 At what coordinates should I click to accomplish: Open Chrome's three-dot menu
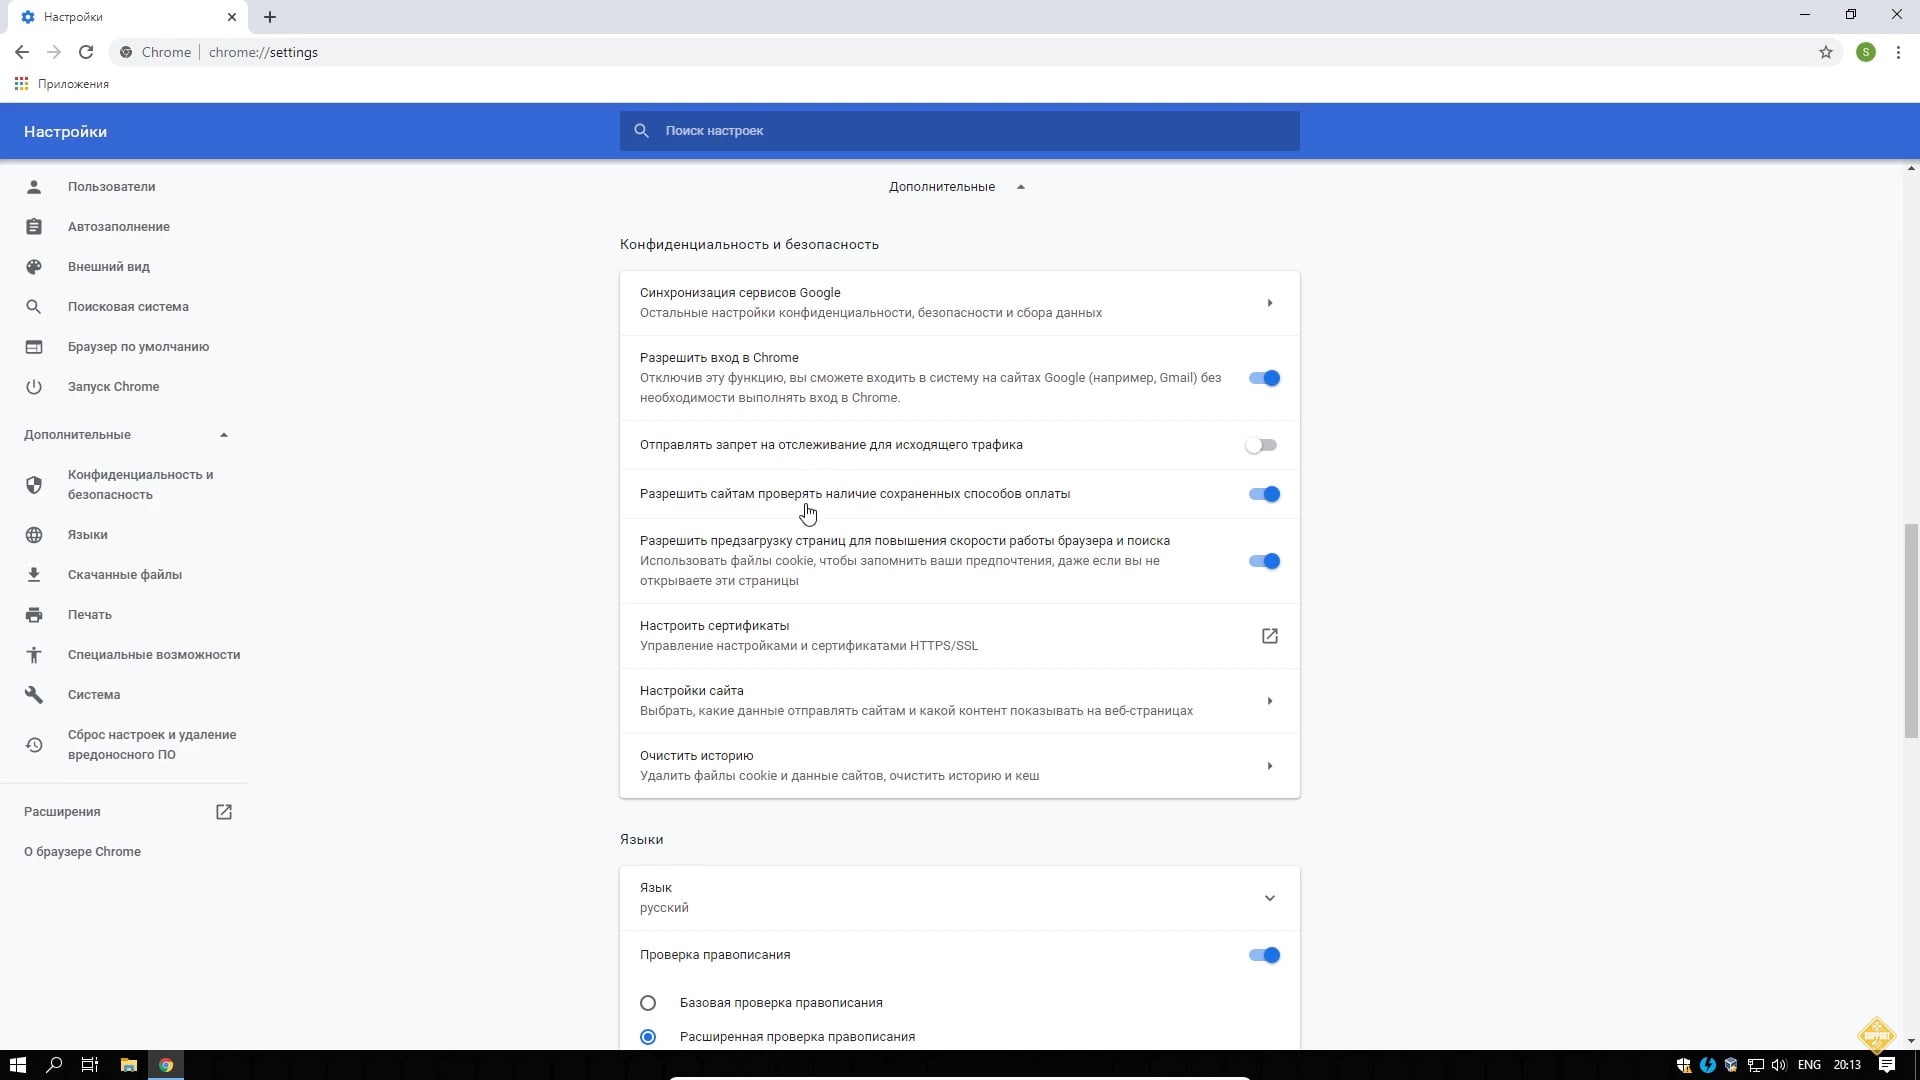tap(1898, 52)
